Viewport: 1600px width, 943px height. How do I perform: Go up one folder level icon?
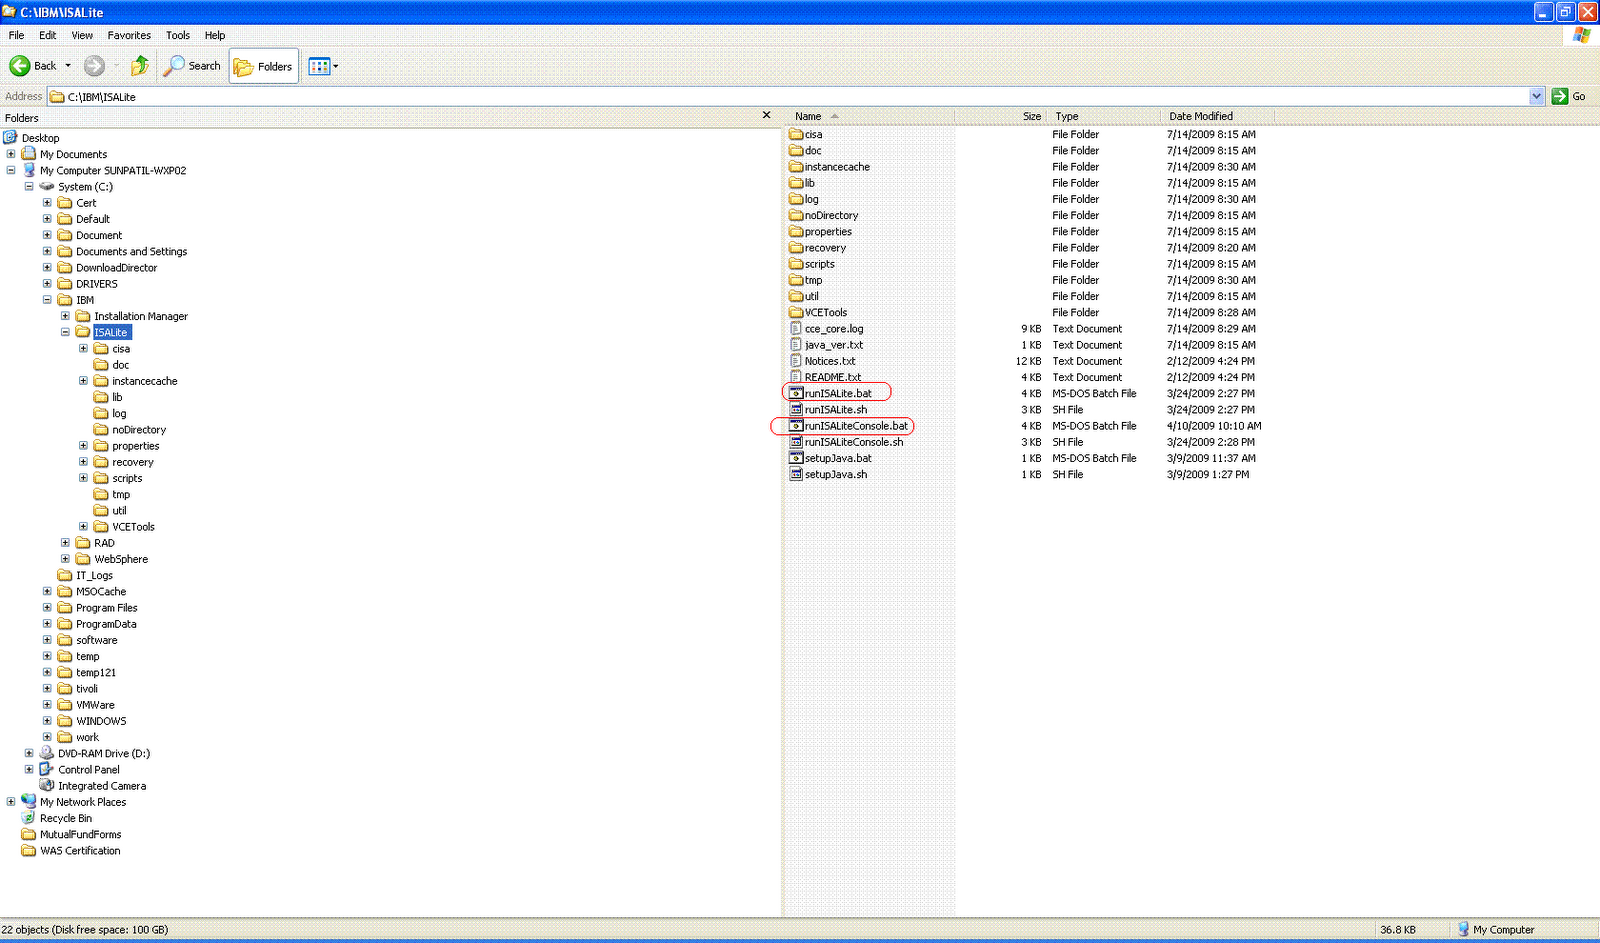click(140, 66)
